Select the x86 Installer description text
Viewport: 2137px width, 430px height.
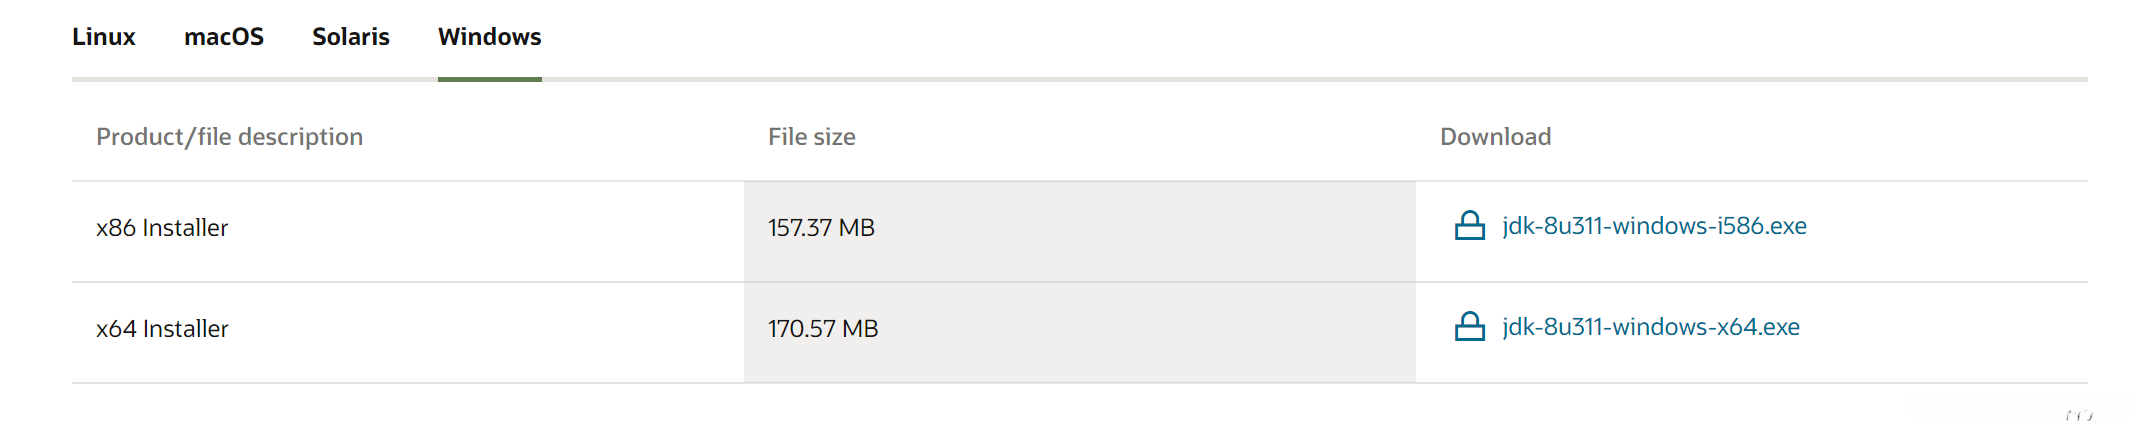[x=162, y=228]
